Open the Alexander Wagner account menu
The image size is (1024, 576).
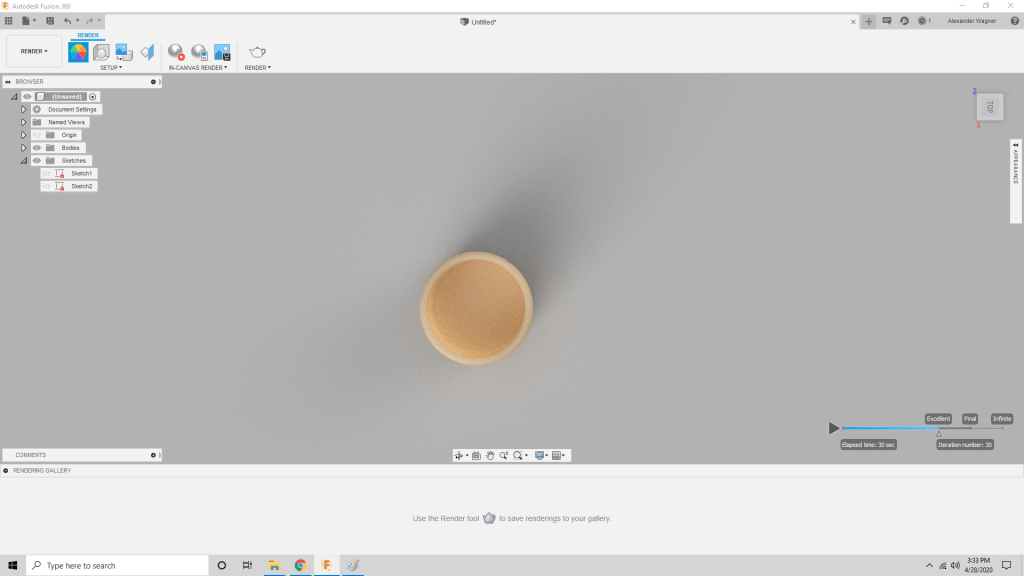point(971,20)
